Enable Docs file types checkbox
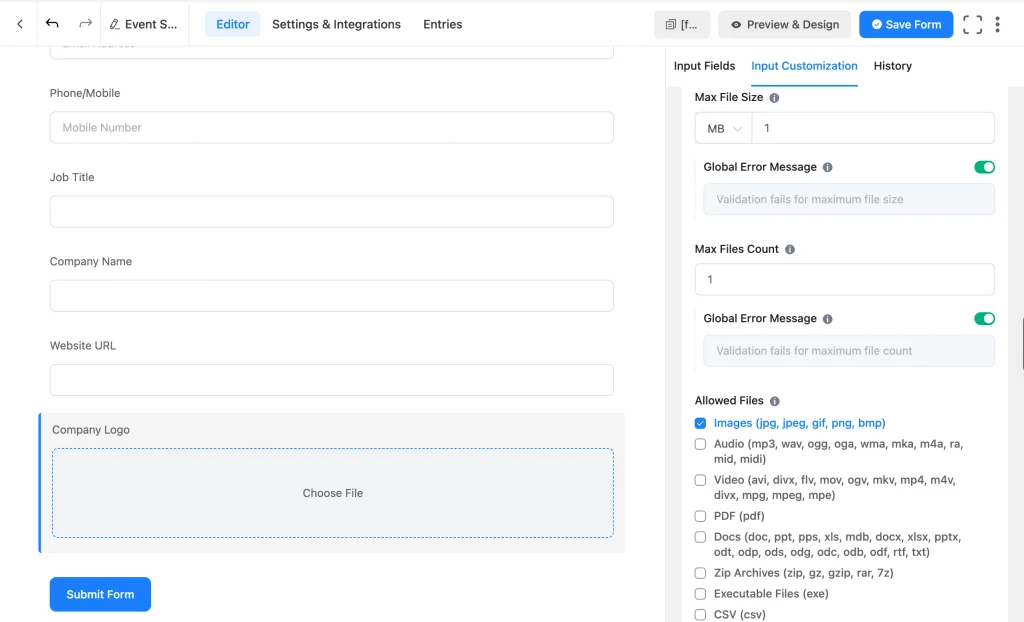 (x=700, y=537)
